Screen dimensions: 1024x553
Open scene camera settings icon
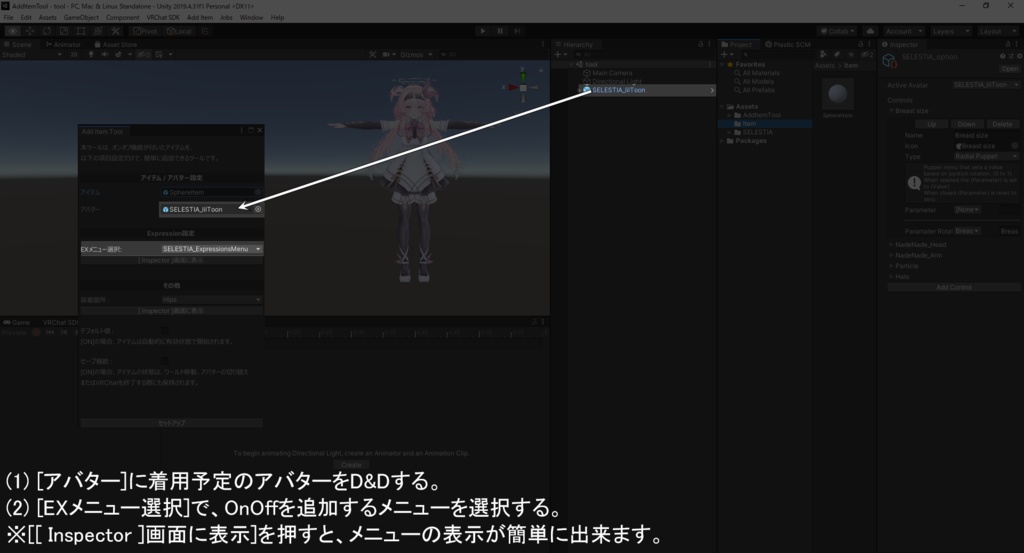[x=387, y=55]
